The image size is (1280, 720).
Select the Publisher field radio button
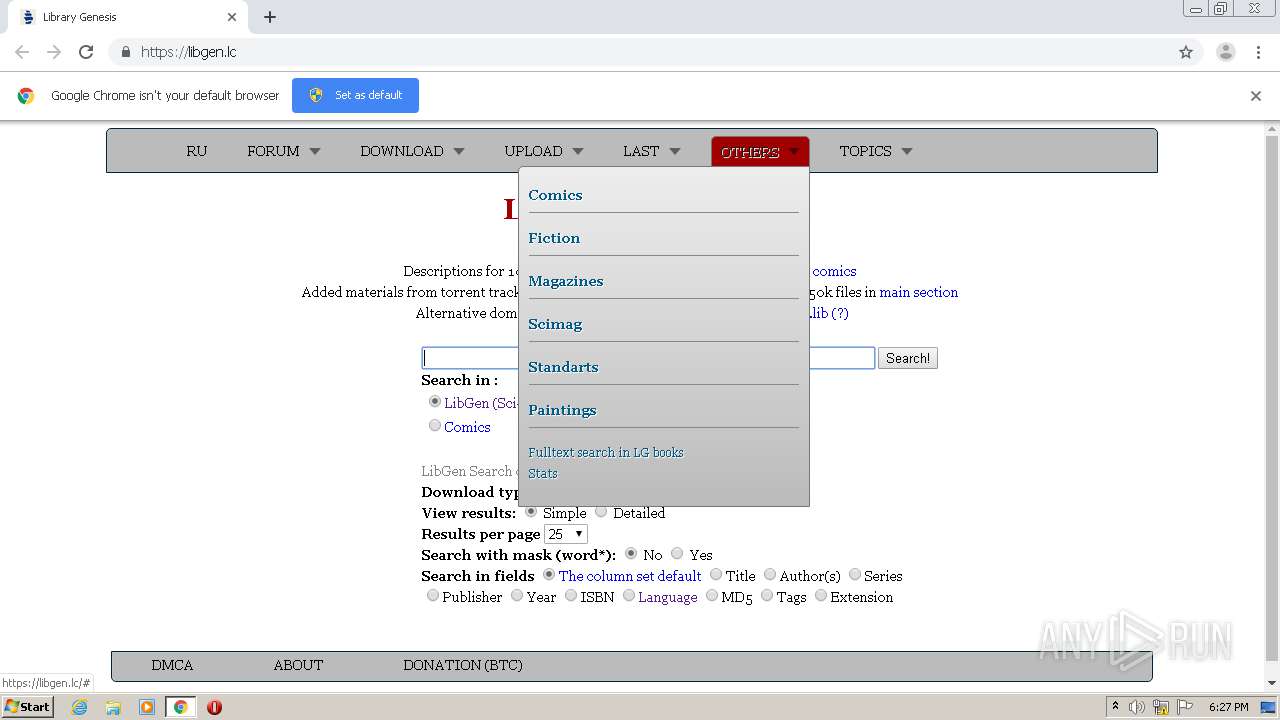(x=433, y=595)
